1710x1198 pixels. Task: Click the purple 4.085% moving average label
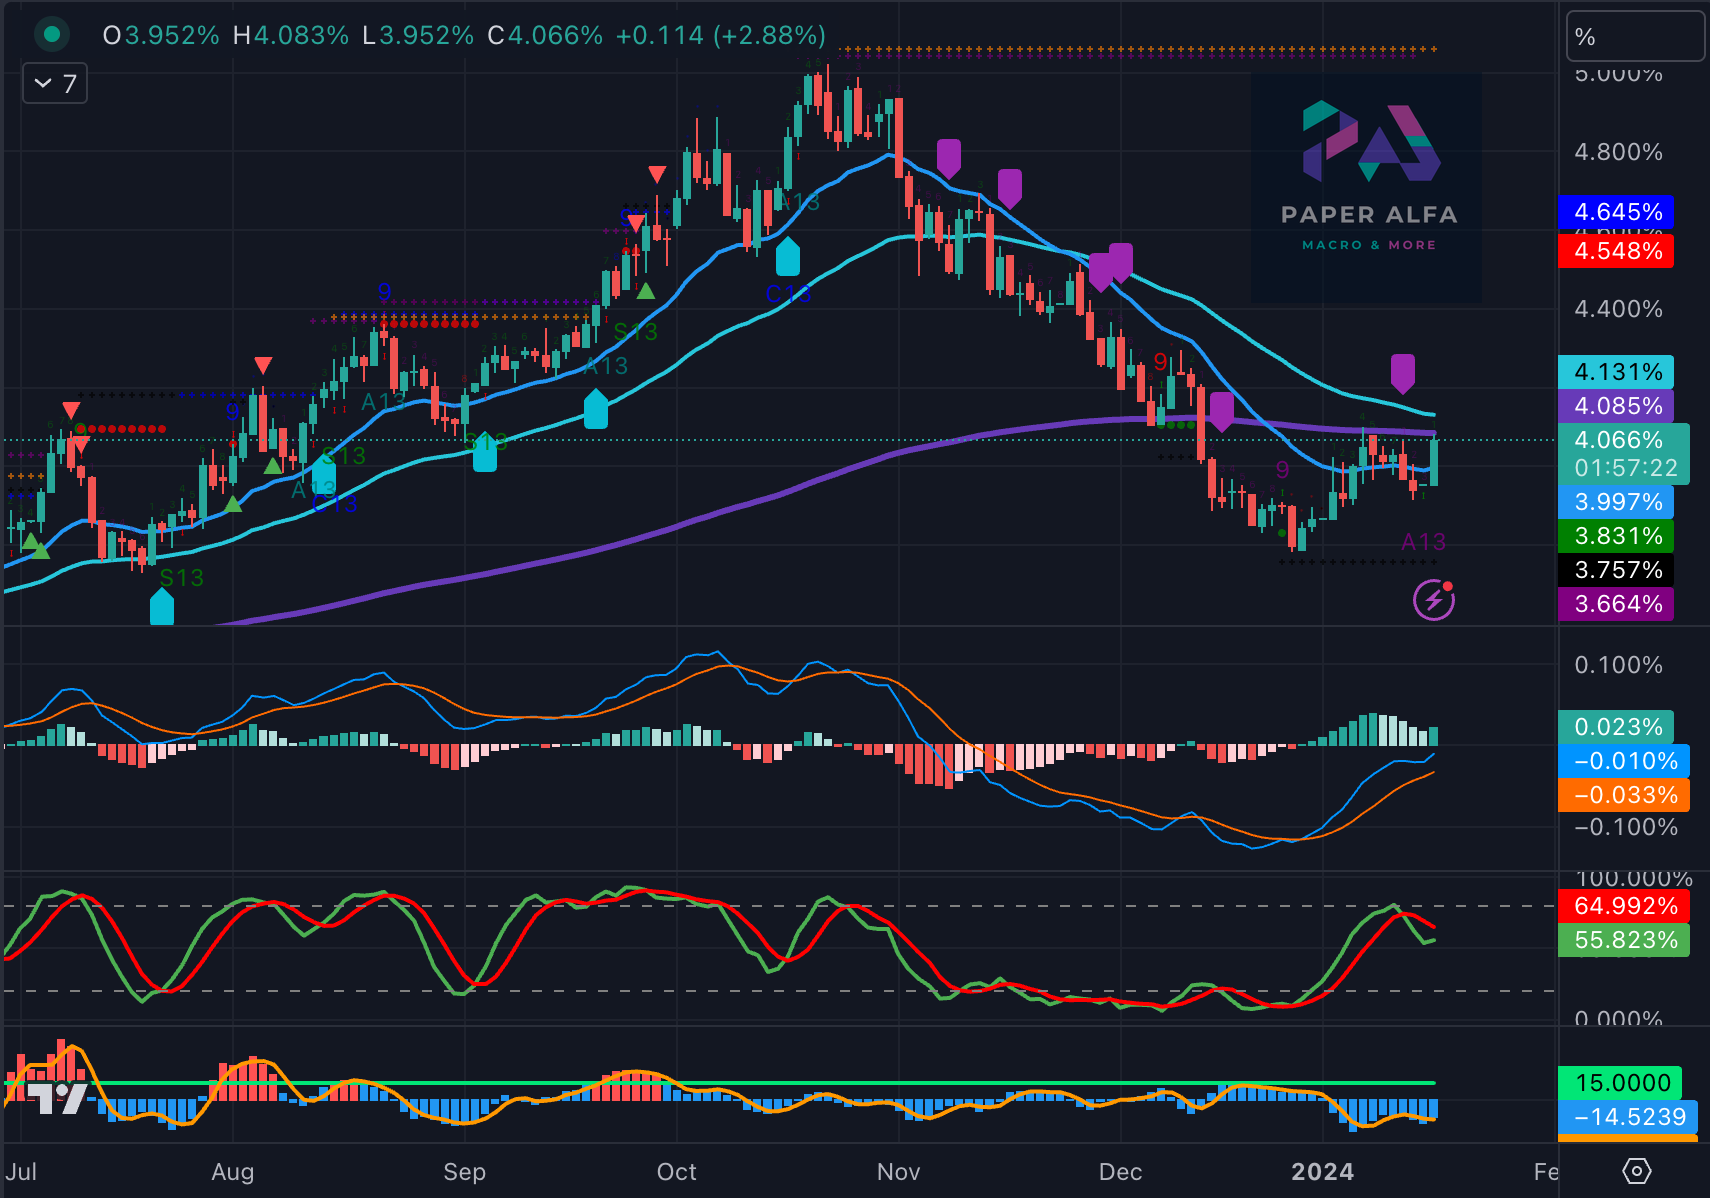[x=1616, y=406]
